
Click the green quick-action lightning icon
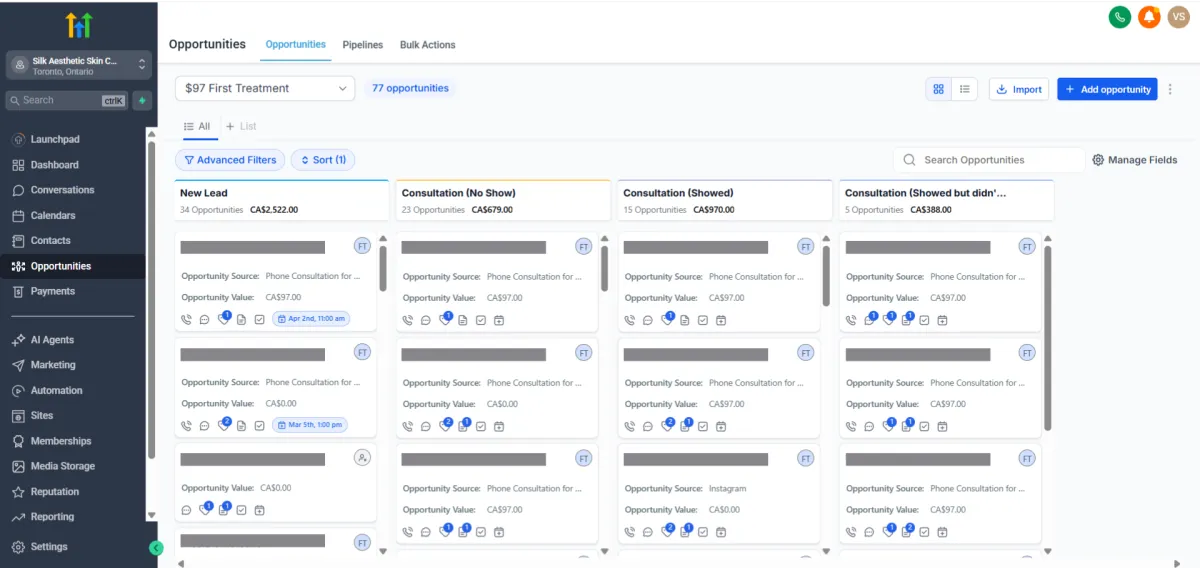tap(142, 100)
